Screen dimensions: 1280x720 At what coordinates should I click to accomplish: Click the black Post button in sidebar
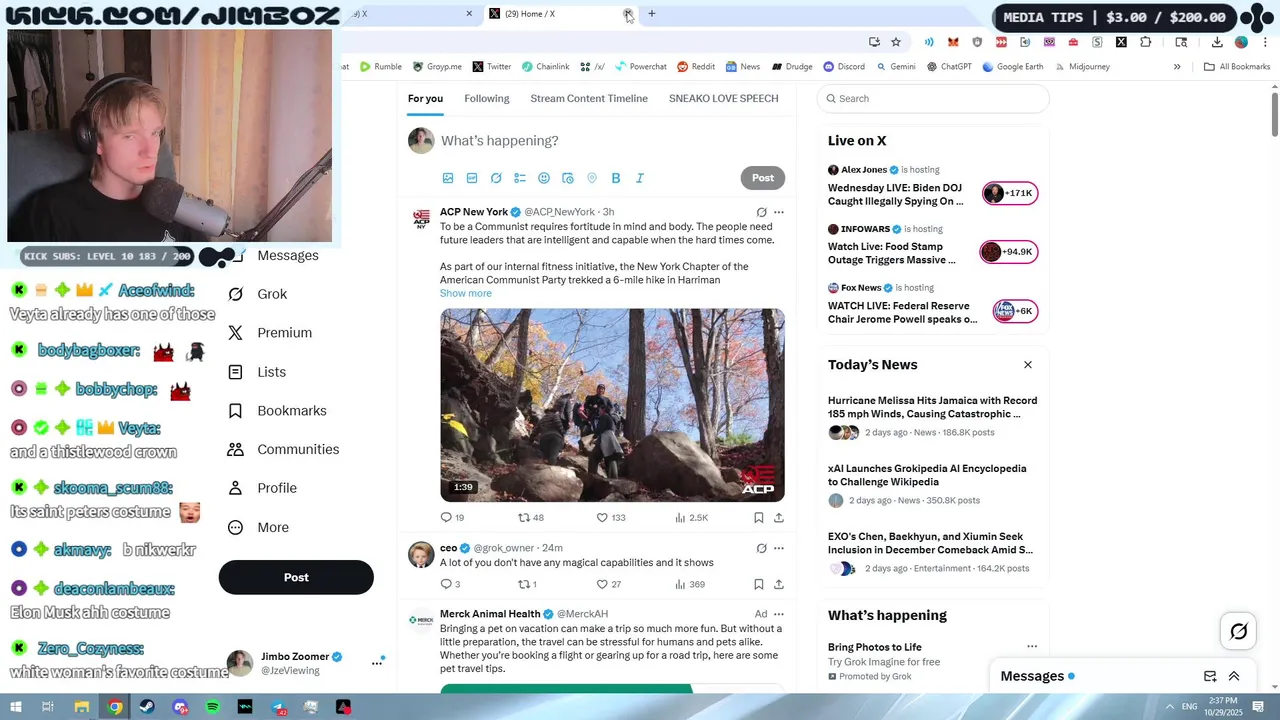pos(296,577)
